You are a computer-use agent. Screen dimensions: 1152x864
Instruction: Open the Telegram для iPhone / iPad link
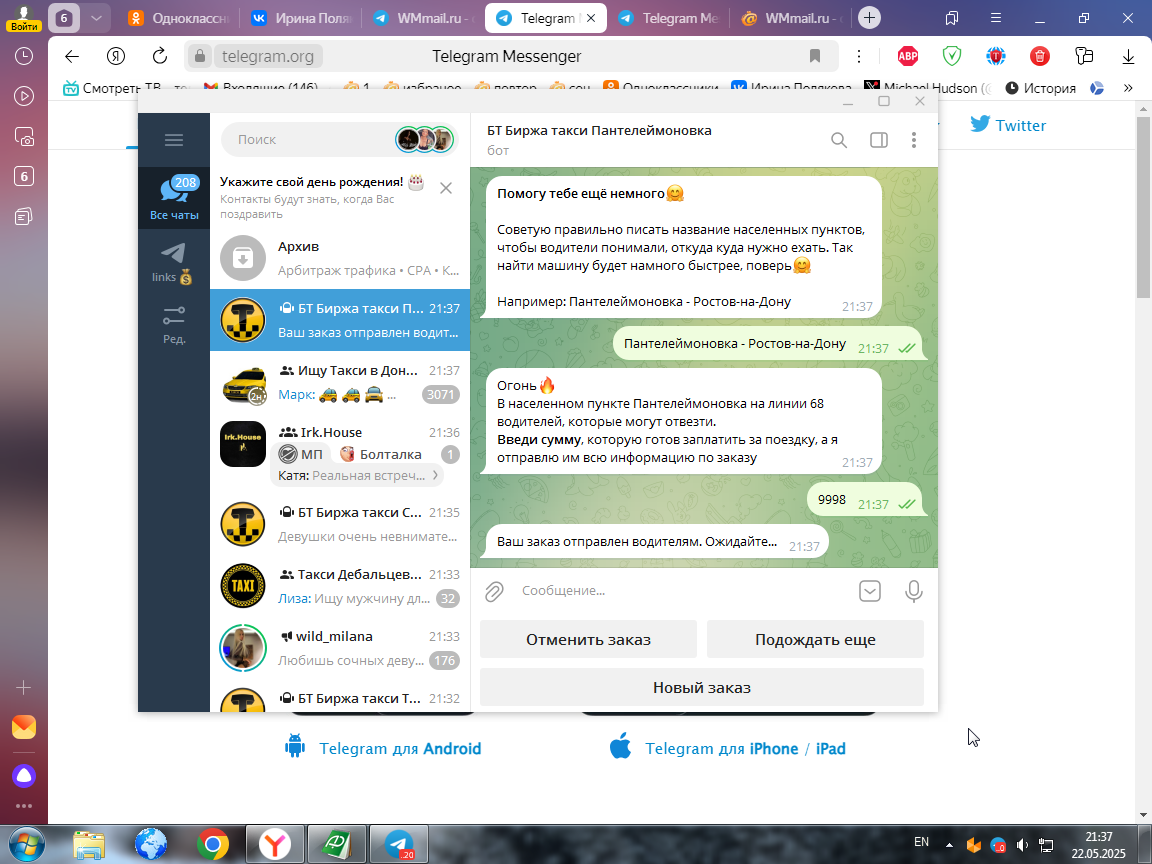click(727, 748)
